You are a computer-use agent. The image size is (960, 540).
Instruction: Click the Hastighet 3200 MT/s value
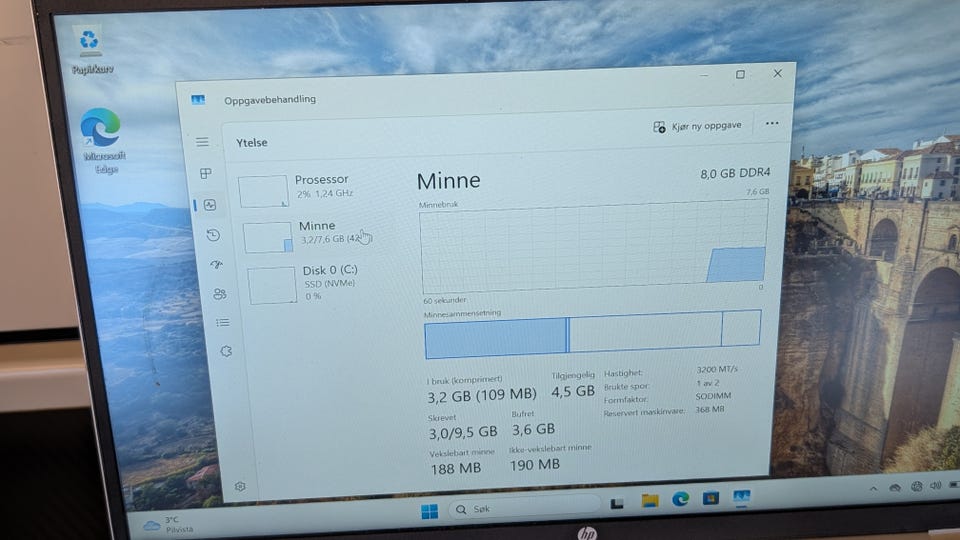click(717, 369)
